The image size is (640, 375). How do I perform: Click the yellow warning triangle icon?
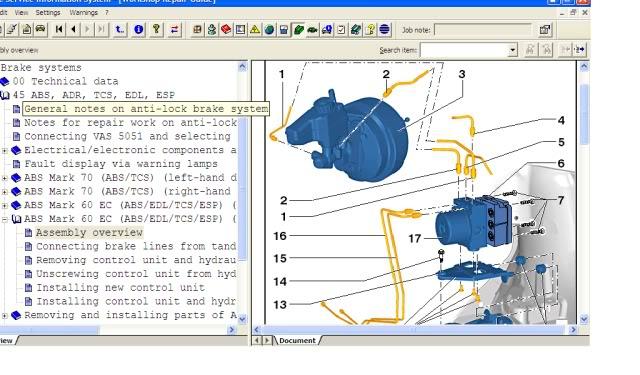(255, 30)
